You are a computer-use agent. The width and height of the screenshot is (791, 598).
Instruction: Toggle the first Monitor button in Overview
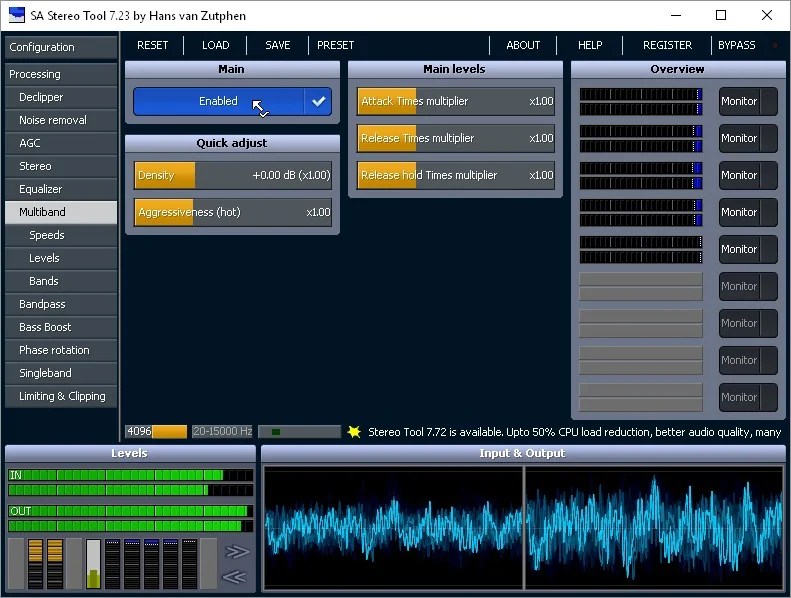[748, 101]
